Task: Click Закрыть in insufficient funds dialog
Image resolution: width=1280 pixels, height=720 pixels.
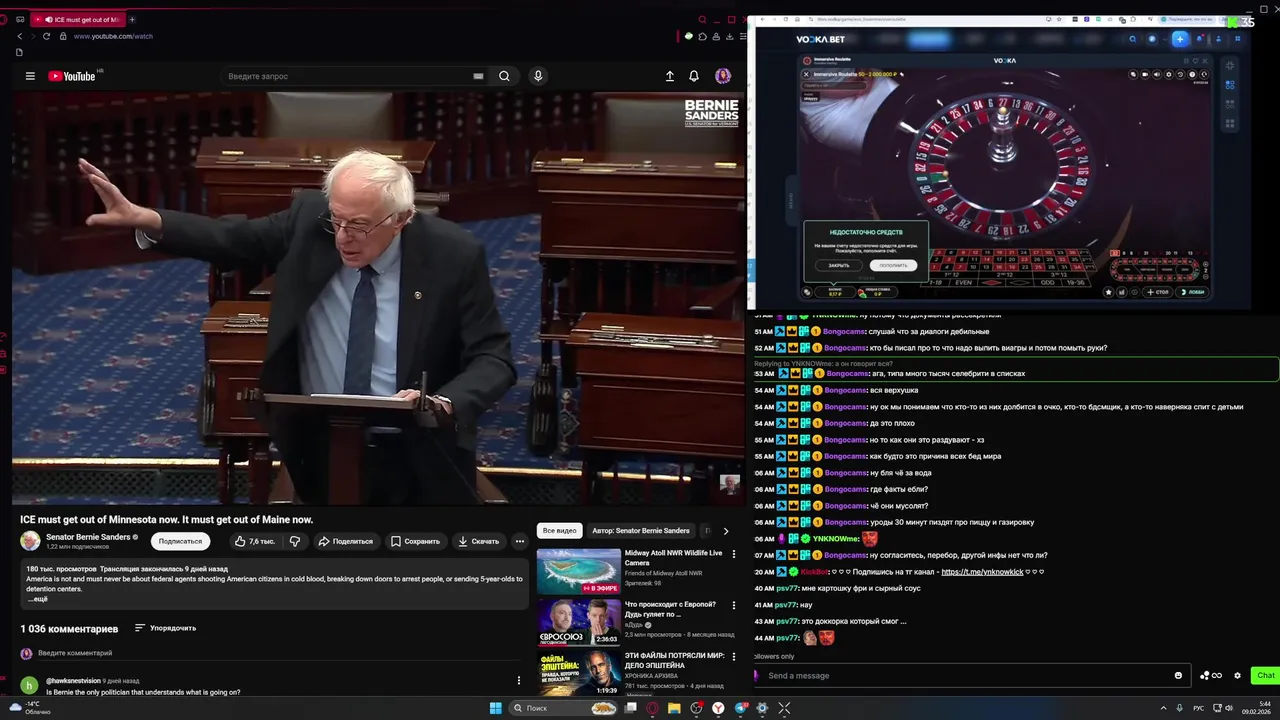Action: [839, 265]
